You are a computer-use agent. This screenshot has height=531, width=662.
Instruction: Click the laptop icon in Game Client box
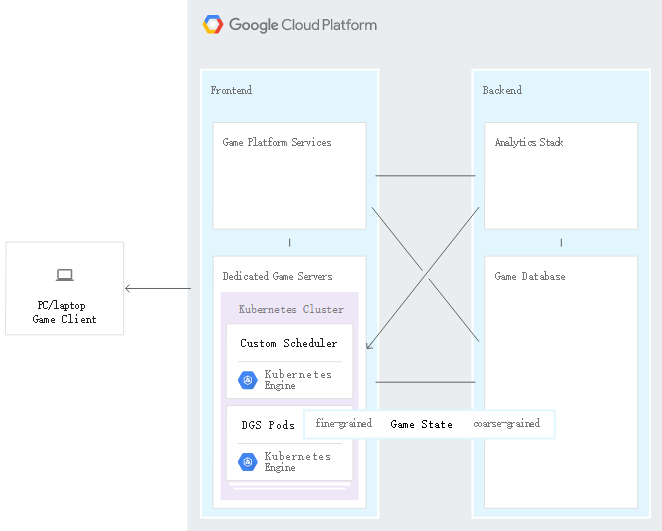[x=65, y=275]
